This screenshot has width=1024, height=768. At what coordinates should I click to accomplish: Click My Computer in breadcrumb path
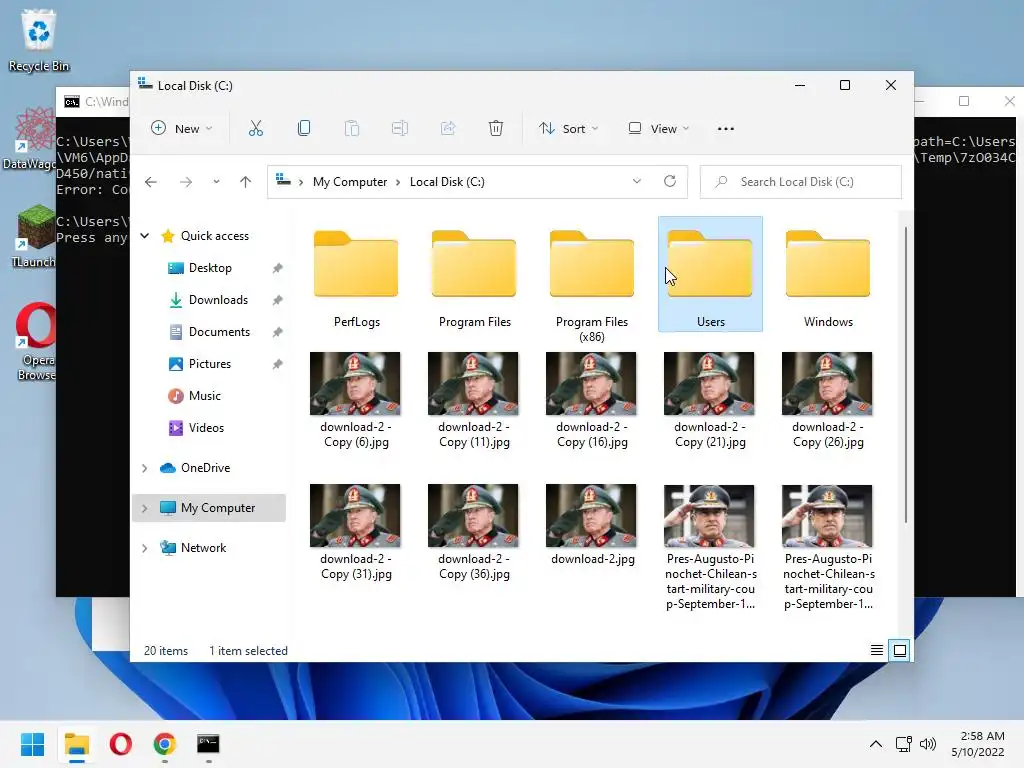[x=349, y=182]
